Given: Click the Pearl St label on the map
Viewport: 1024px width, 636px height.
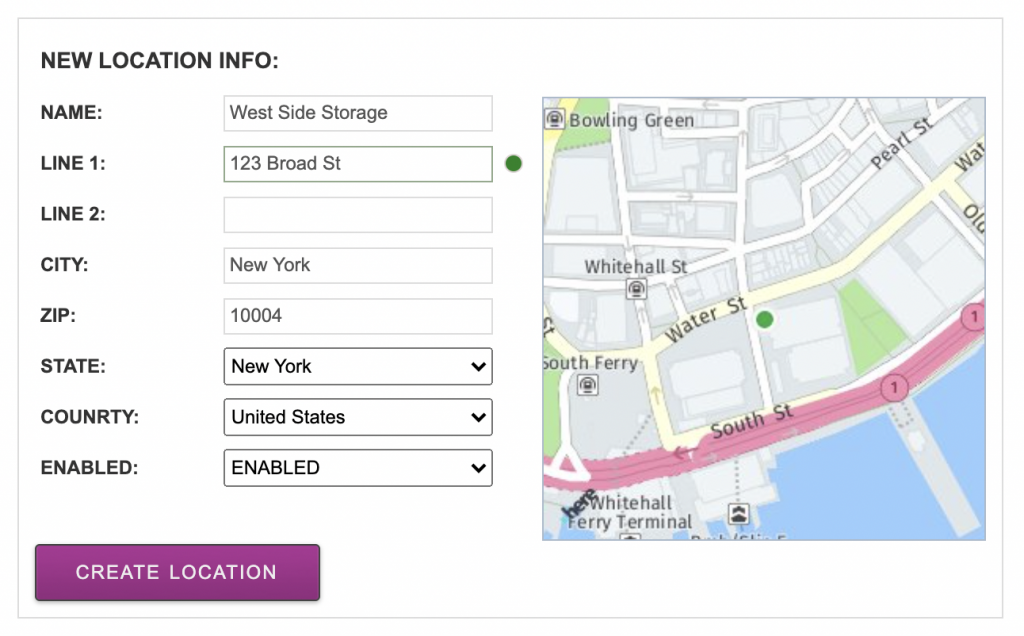Looking at the screenshot, I should (x=901, y=143).
